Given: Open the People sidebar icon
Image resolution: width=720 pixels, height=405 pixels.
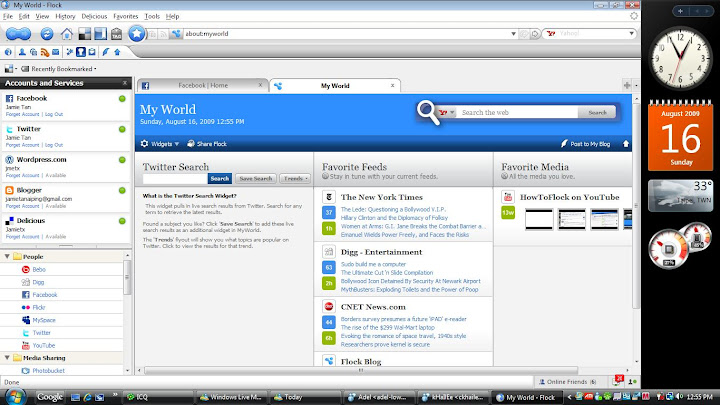Looking at the screenshot, I should click(22, 52).
